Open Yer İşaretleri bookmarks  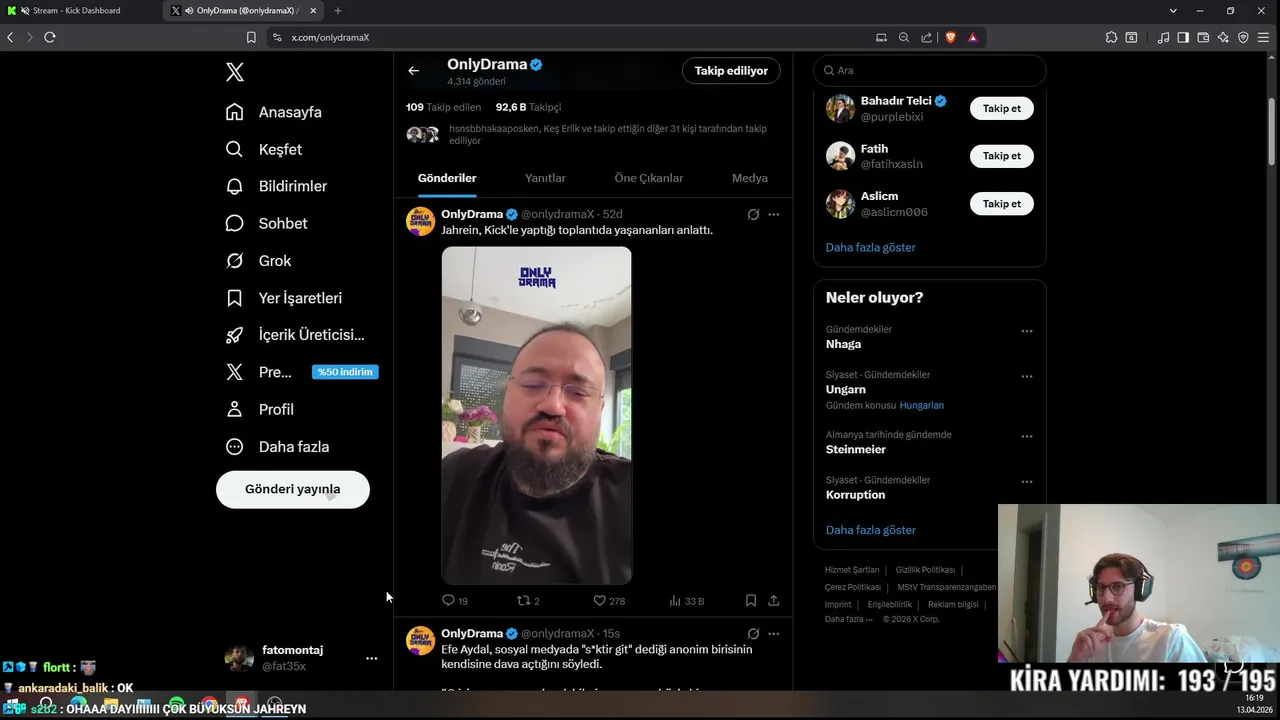[x=284, y=298]
